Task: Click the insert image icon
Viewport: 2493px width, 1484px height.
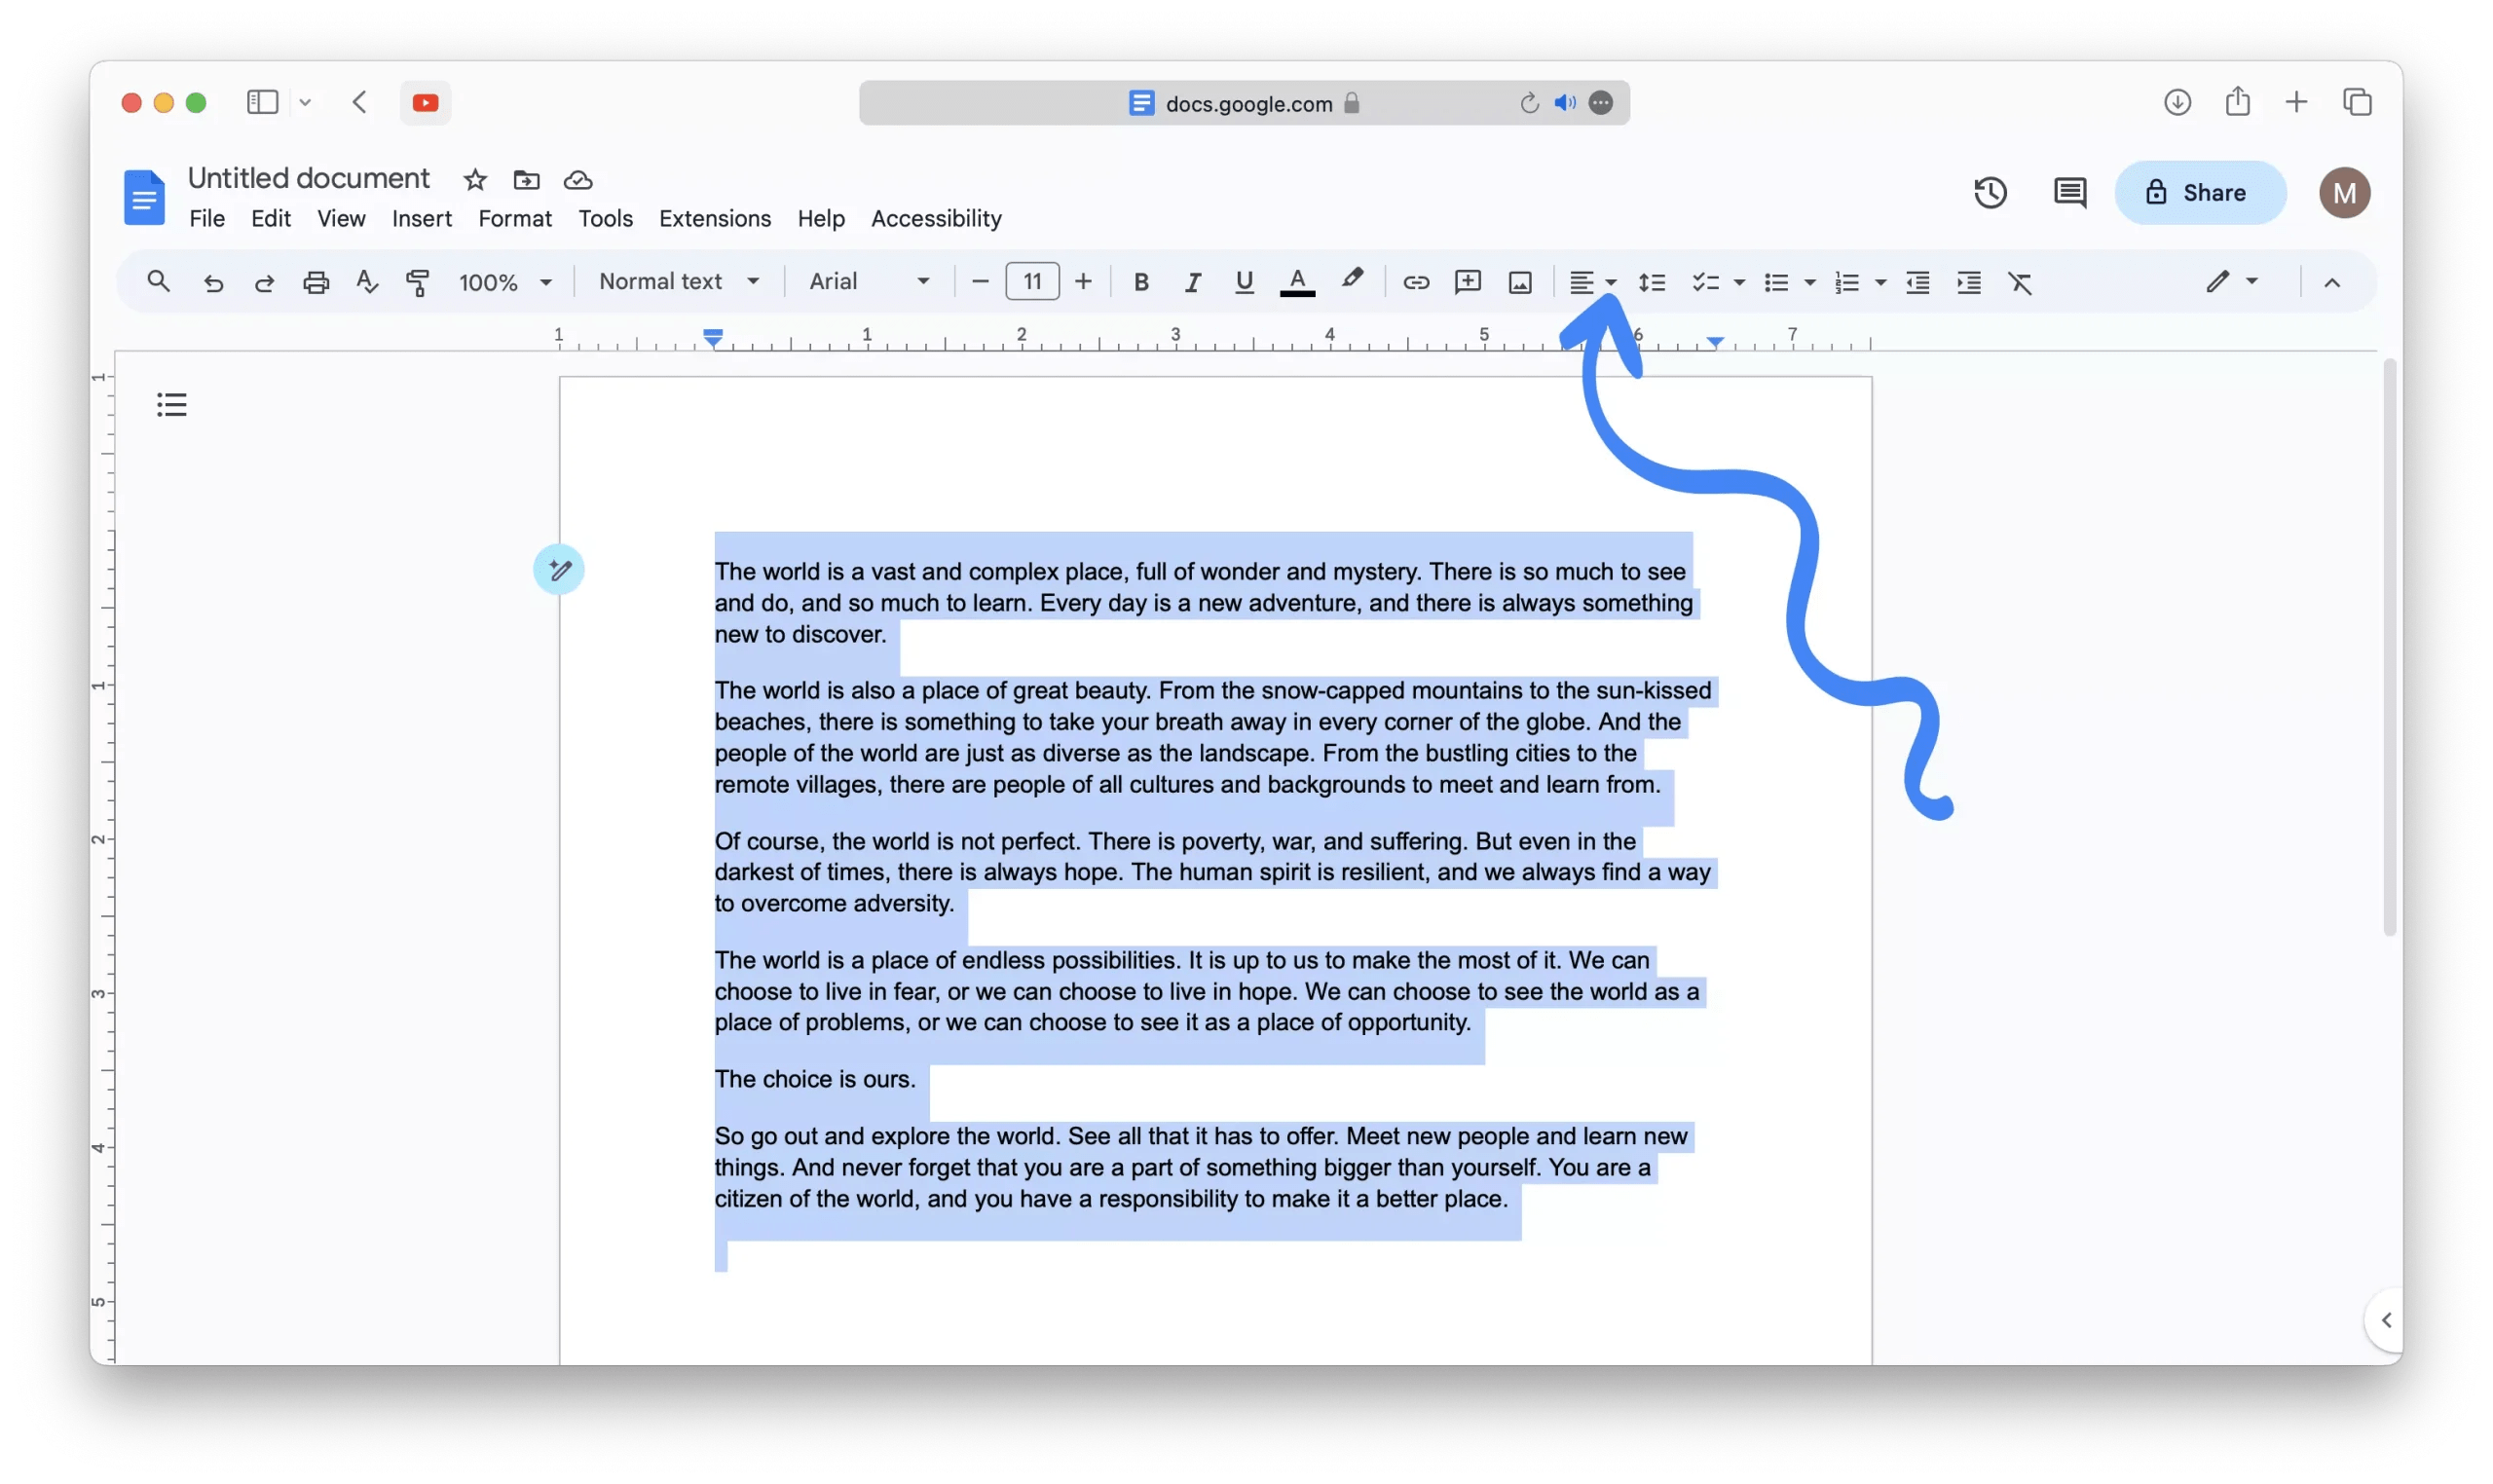Action: coord(1519,282)
